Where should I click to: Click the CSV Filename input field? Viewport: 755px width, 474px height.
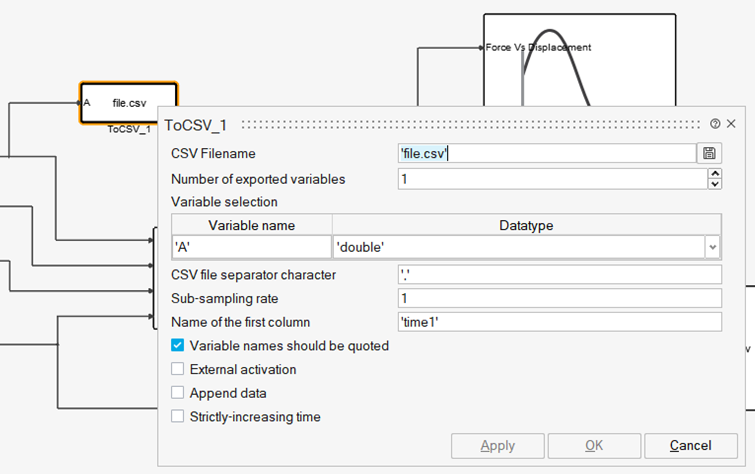pyautogui.click(x=546, y=153)
